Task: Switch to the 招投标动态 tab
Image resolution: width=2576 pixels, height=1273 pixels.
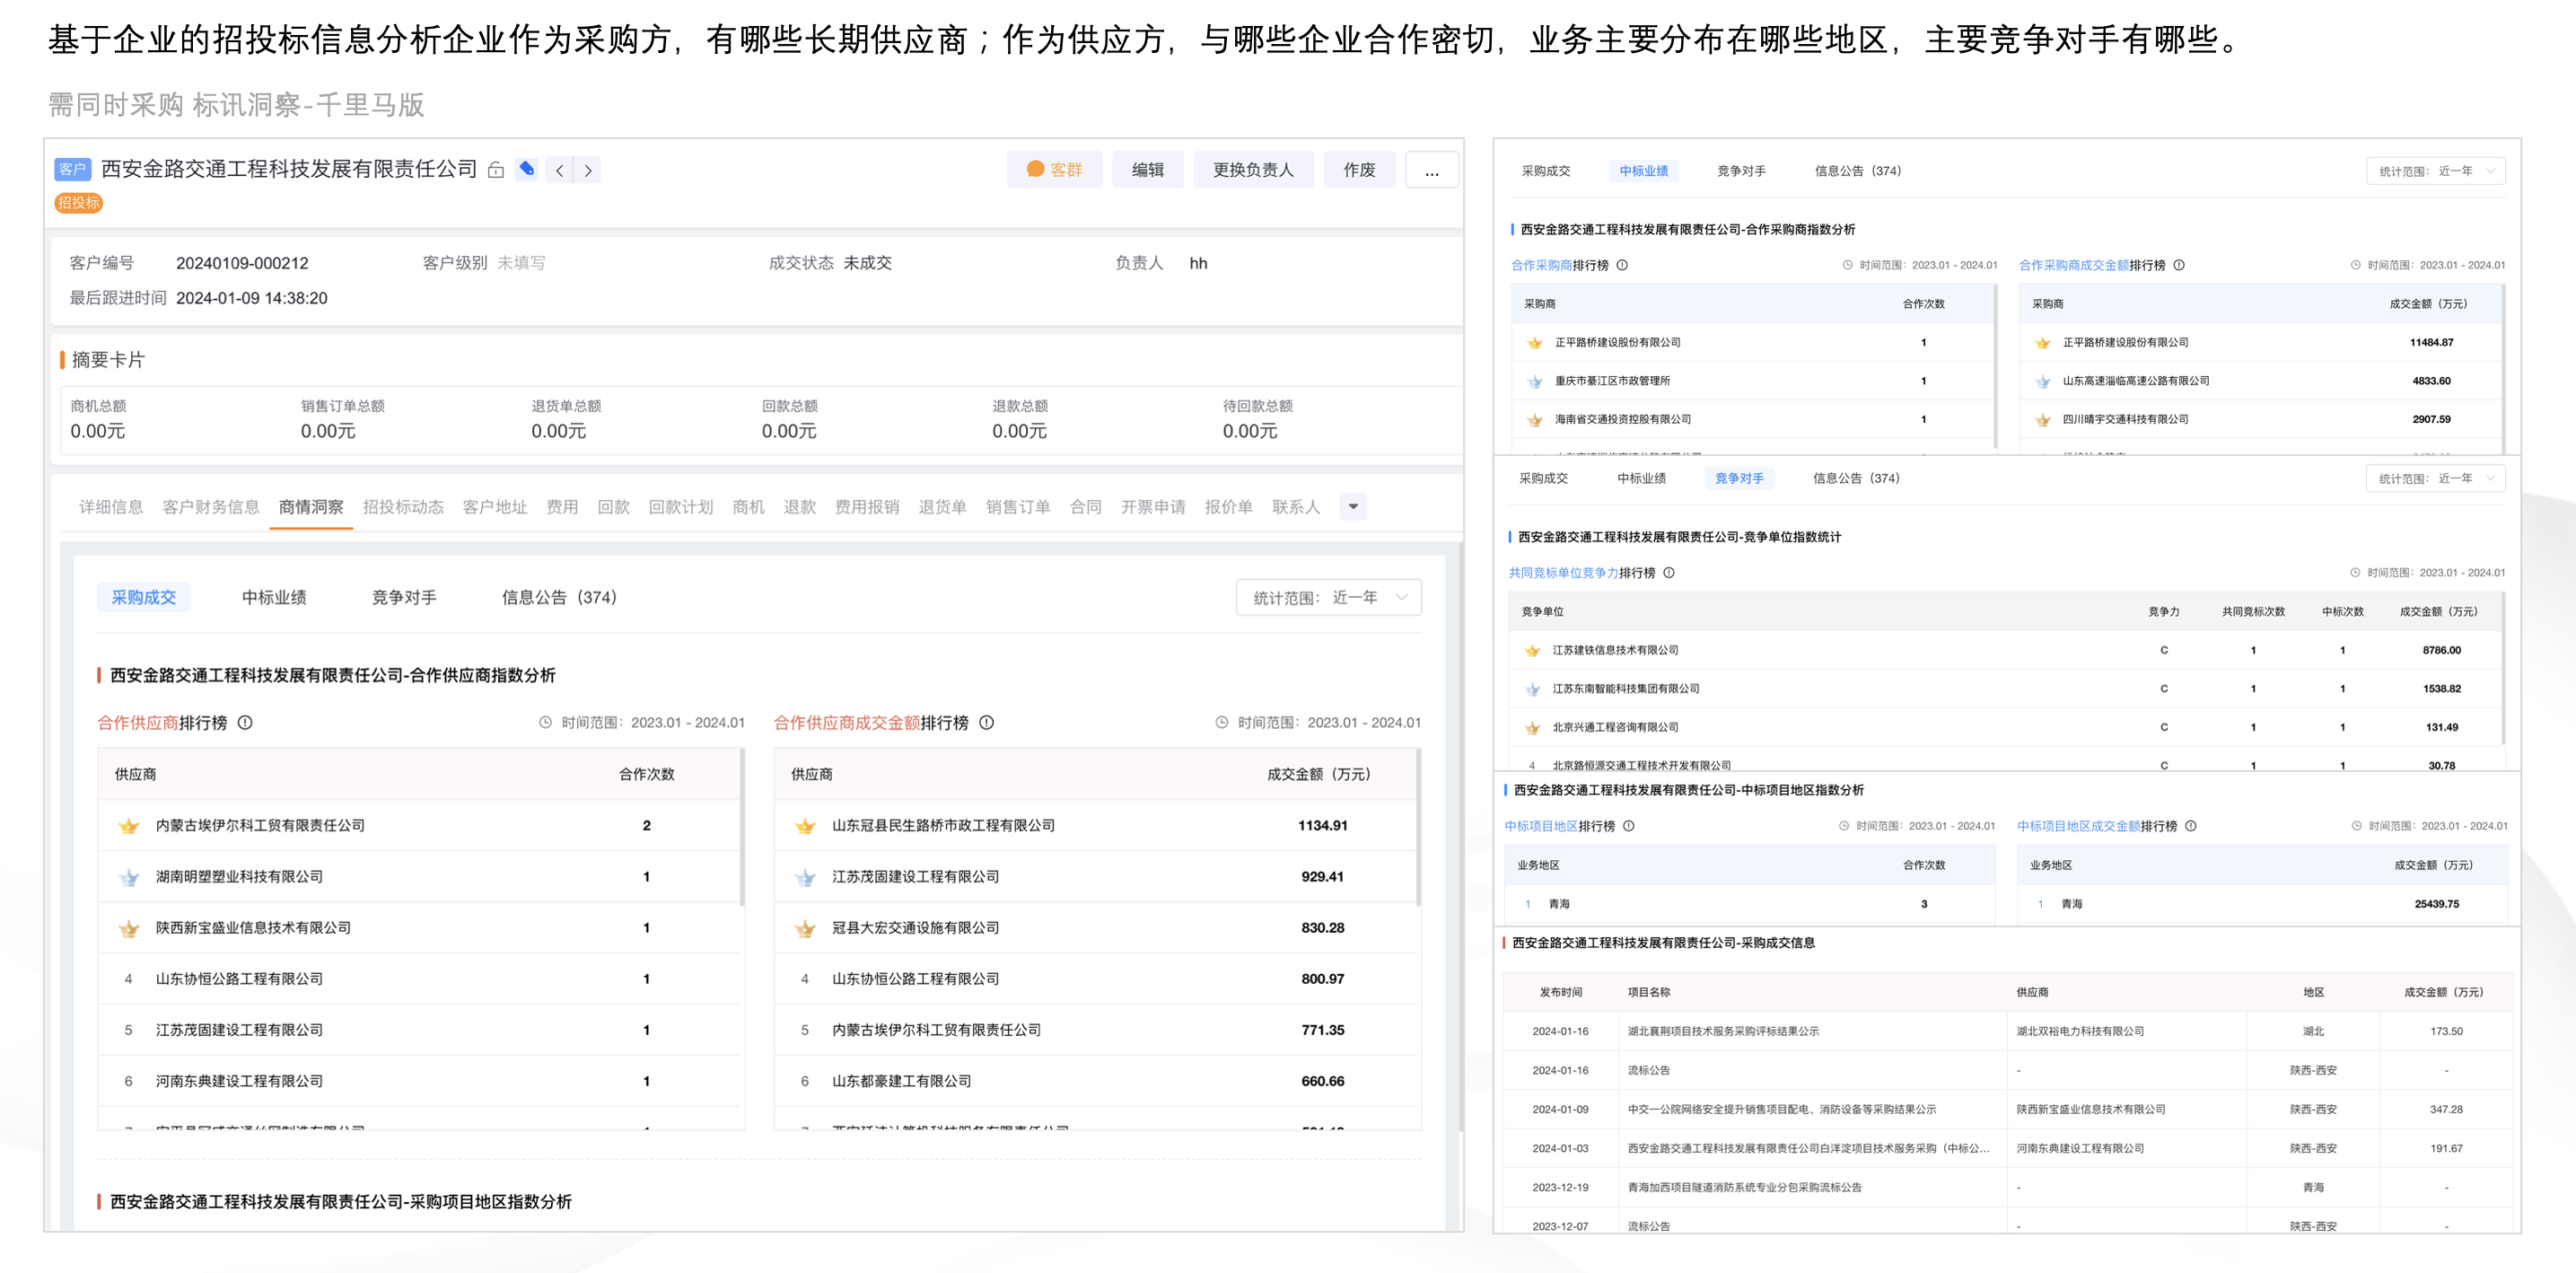Action: [403, 507]
